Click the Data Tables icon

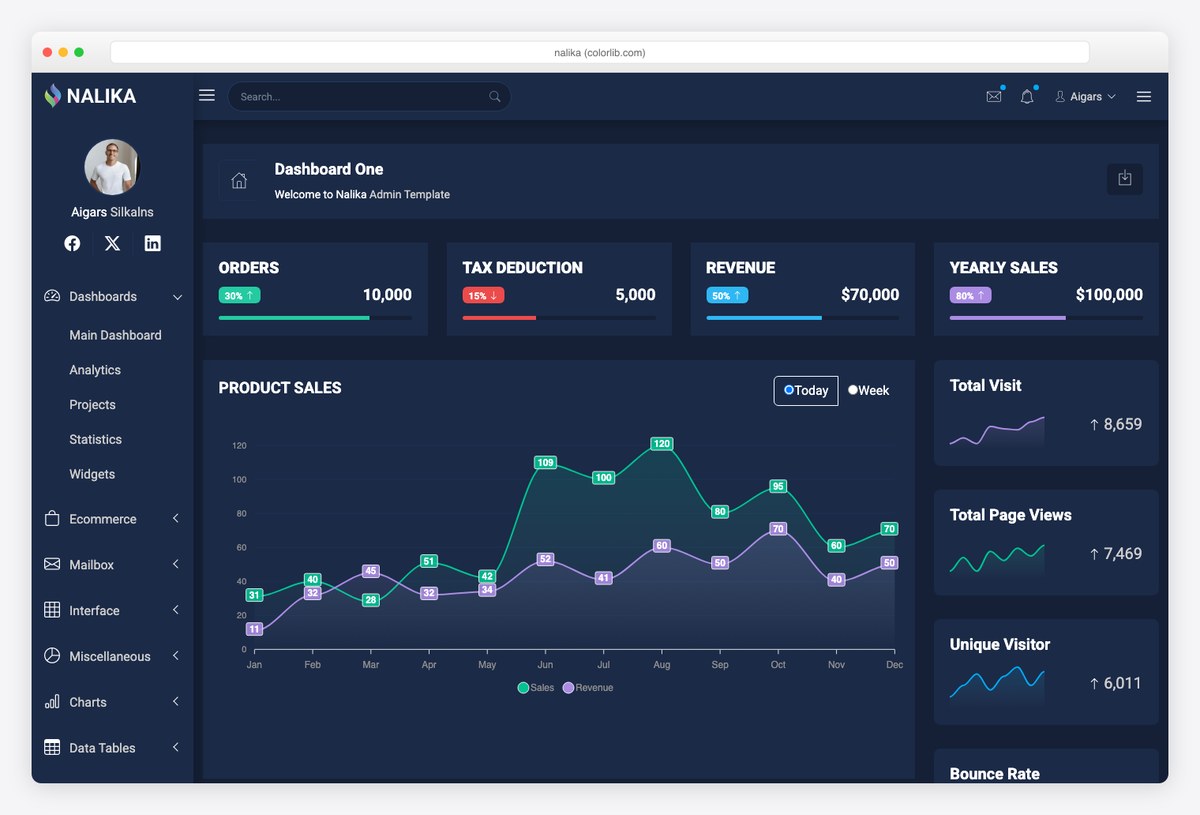pos(52,747)
